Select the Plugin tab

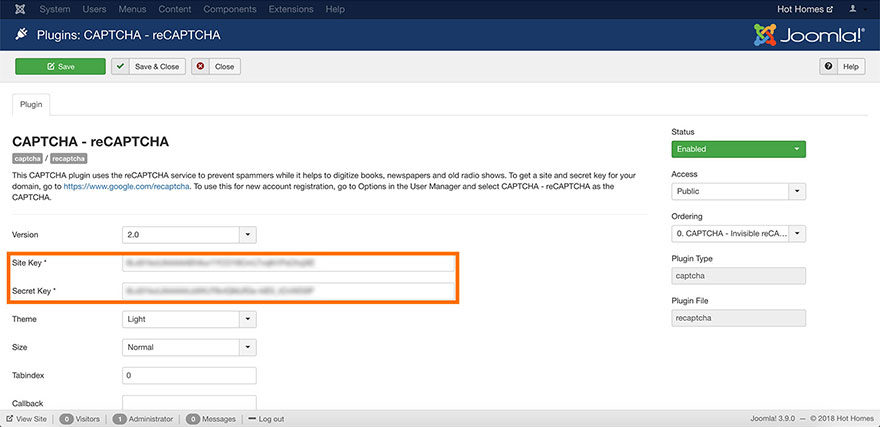tap(31, 104)
